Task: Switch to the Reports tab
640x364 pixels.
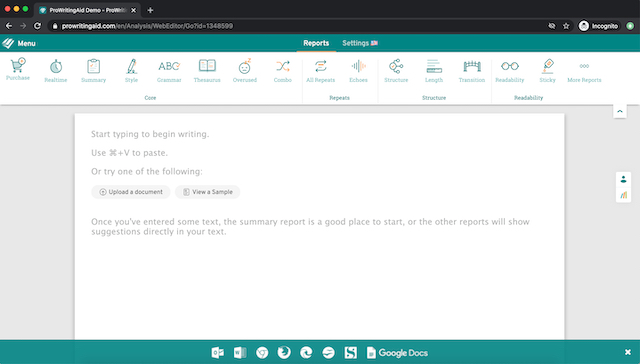Action: point(316,43)
